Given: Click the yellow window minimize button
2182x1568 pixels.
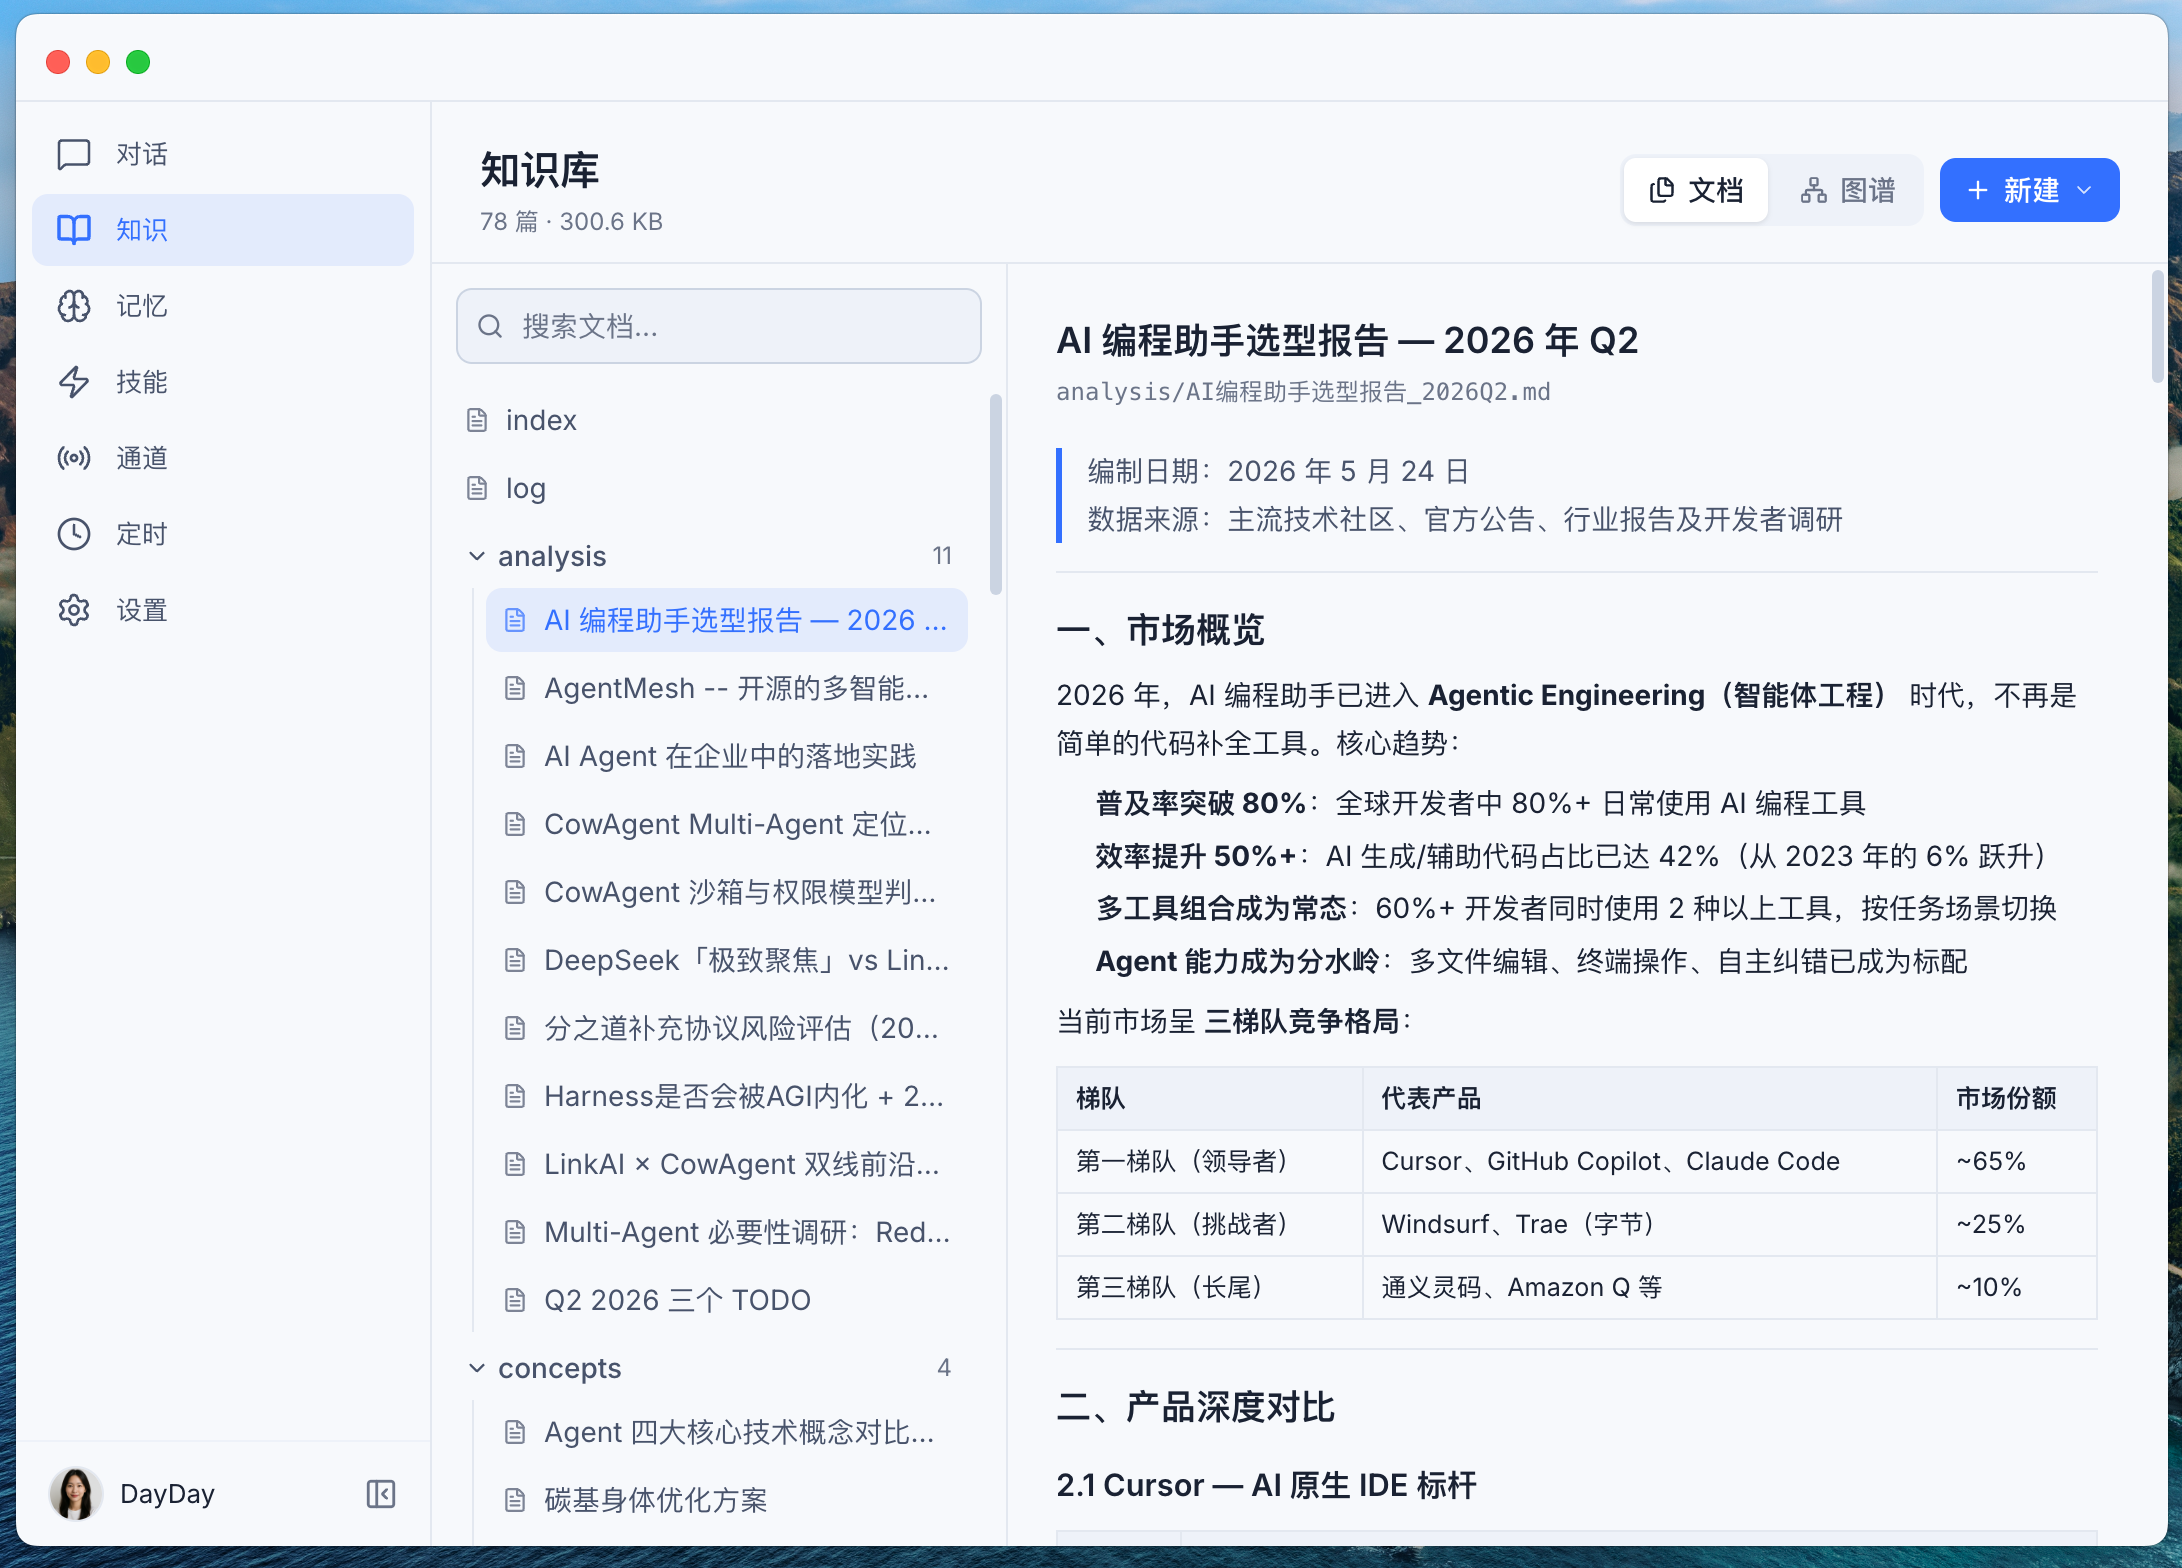Looking at the screenshot, I should point(98,62).
